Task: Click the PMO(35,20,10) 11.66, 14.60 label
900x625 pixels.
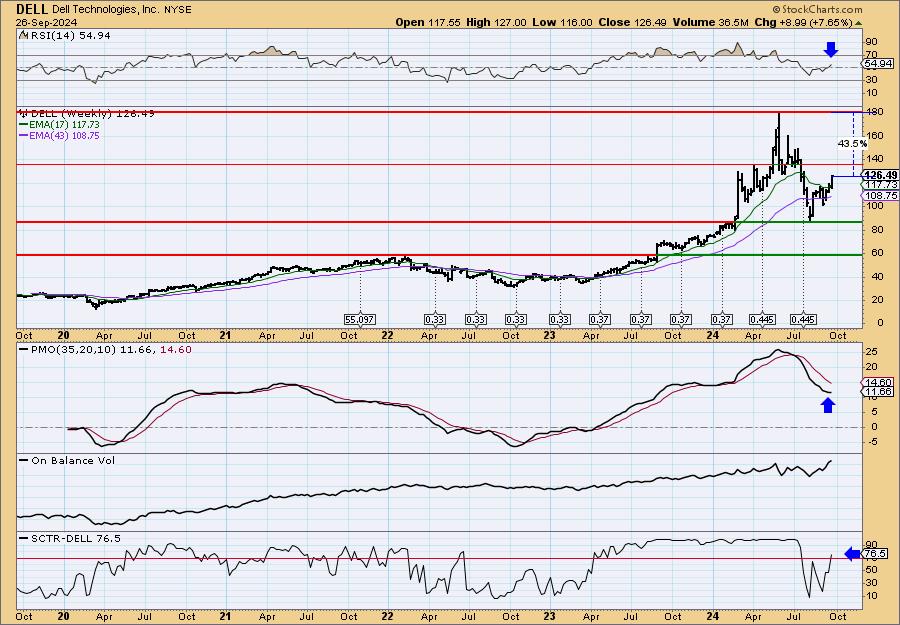Action: click(x=110, y=350)
